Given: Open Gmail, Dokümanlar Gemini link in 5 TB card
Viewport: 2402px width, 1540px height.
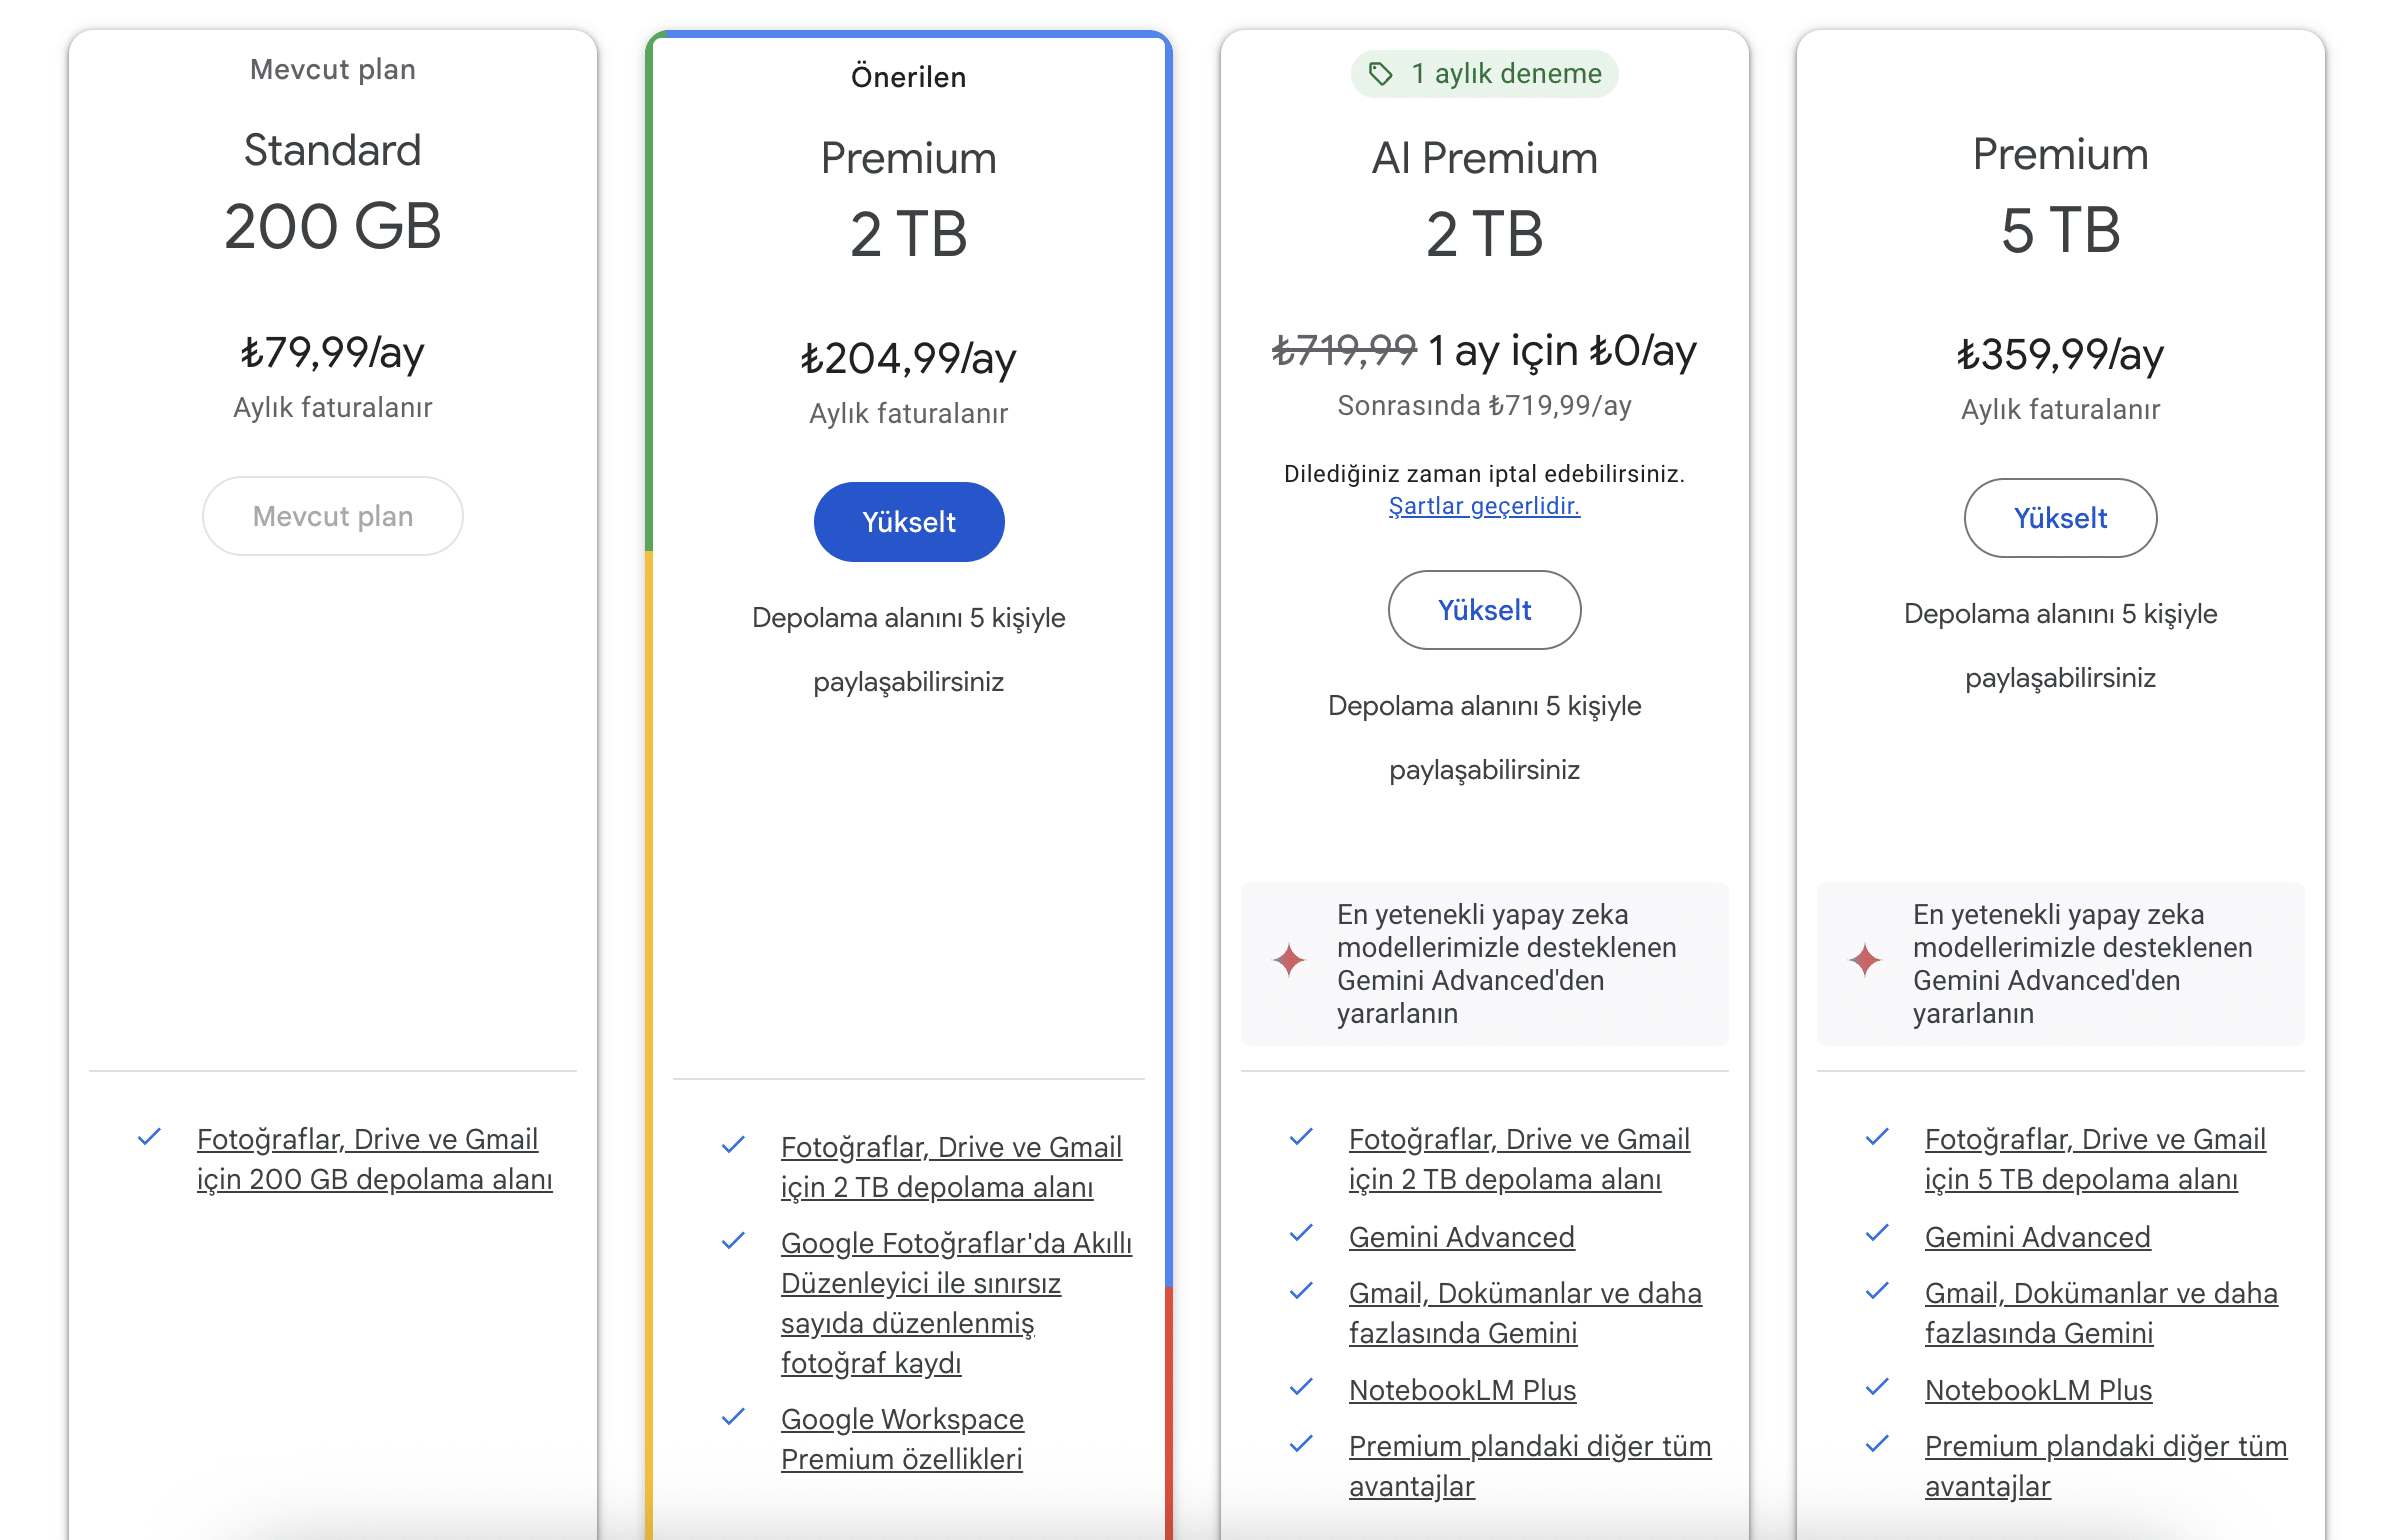Looking at the screenshot, I should (2101, 1313).
